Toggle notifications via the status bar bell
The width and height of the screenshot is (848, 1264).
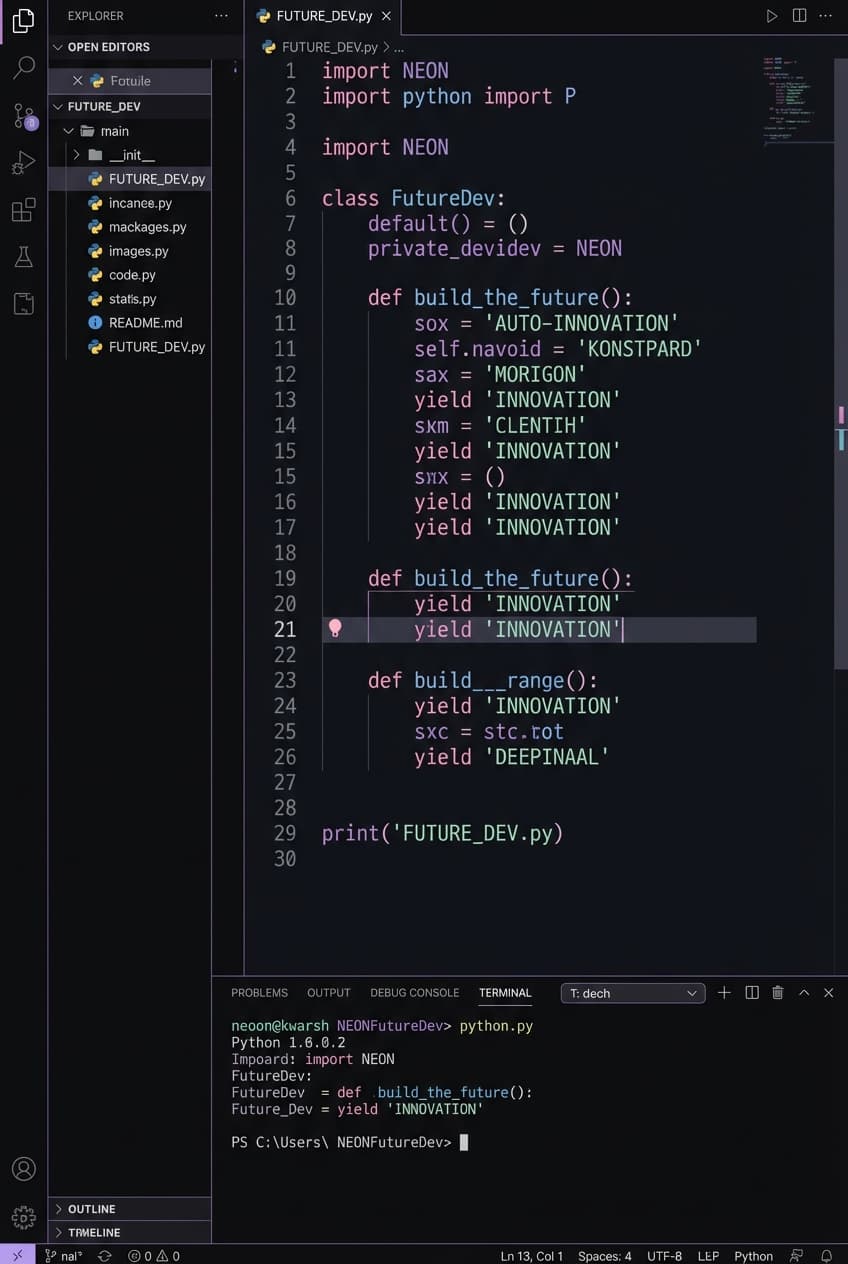[826, 1255]
